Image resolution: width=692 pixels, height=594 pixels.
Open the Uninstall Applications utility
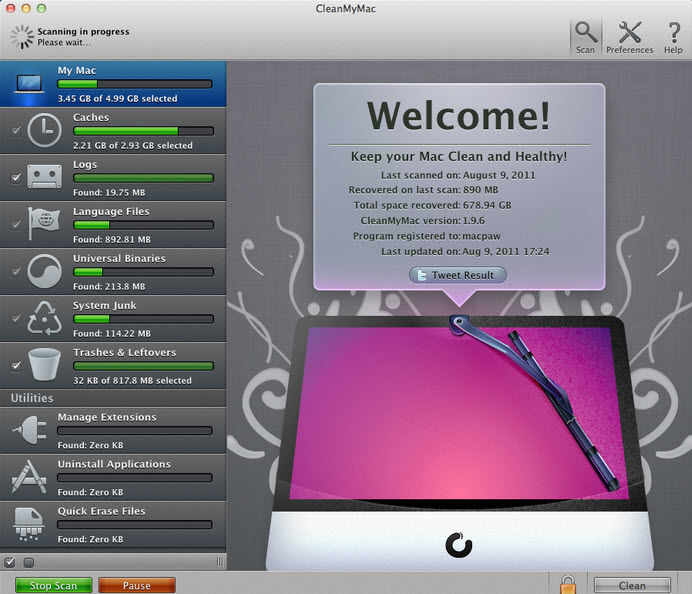113,477
